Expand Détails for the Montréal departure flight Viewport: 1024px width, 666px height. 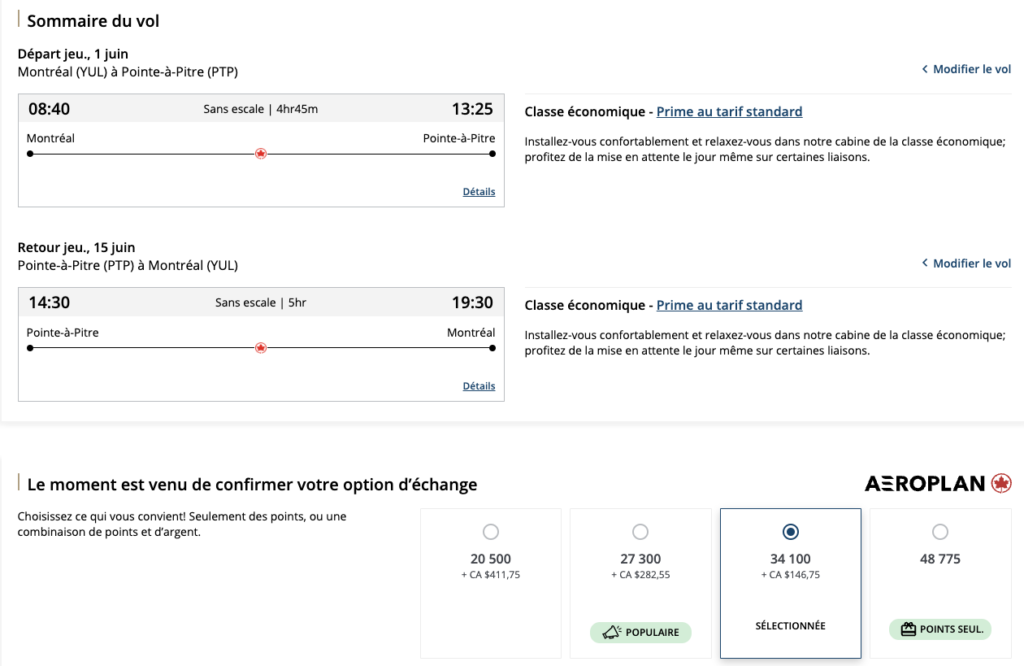(x=478, y=192)
